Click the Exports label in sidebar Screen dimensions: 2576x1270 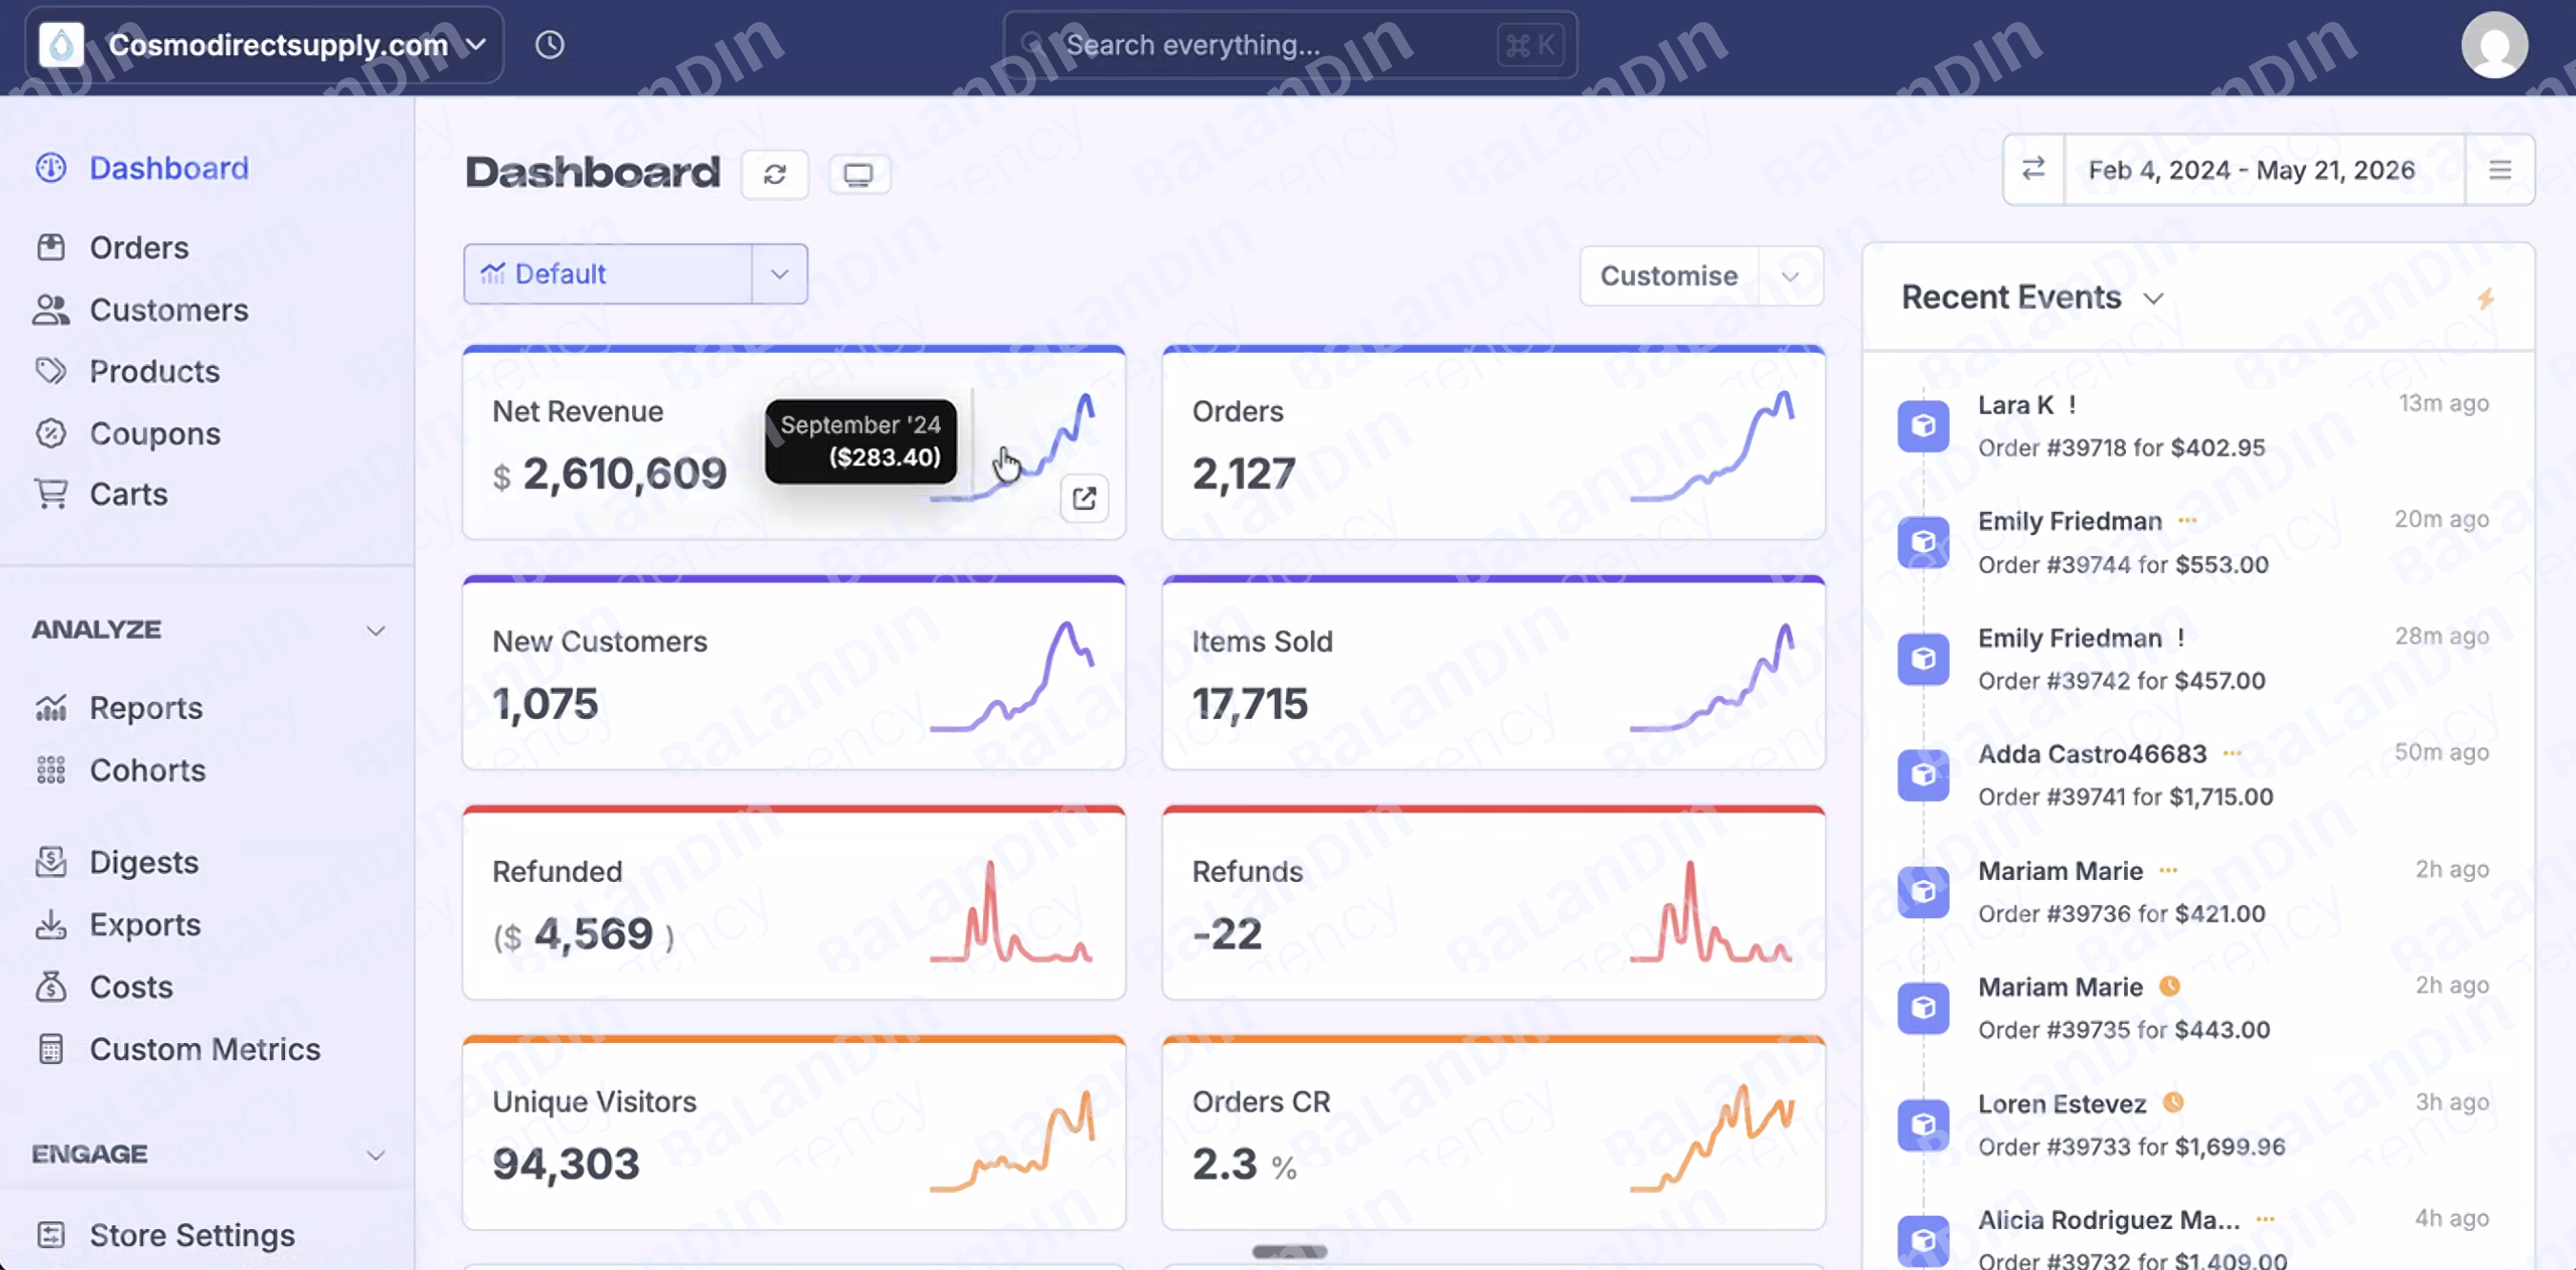pyautogui.click(x=145, y=924)
